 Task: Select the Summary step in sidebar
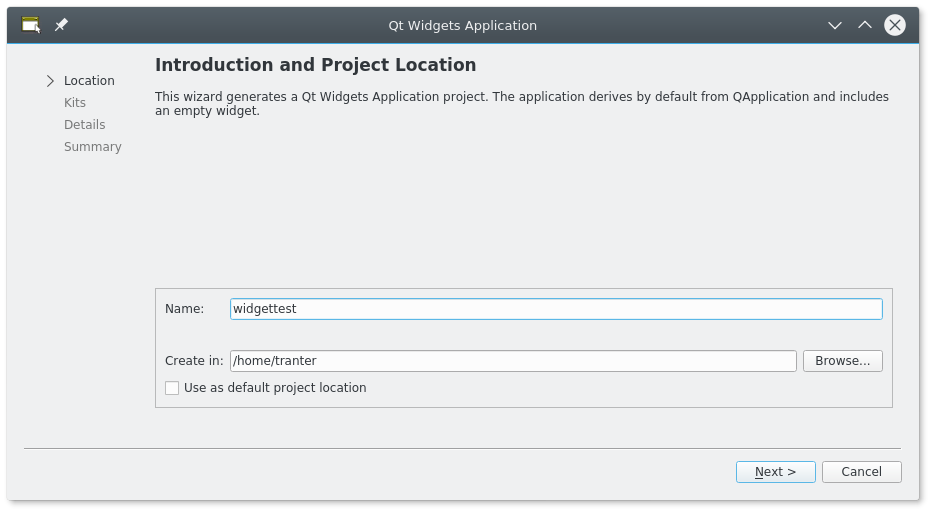point(92,147)
